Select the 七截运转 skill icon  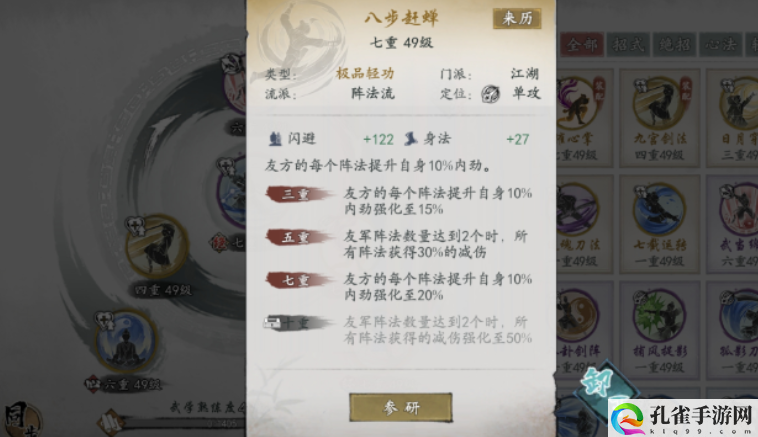(x=659, y=210)
